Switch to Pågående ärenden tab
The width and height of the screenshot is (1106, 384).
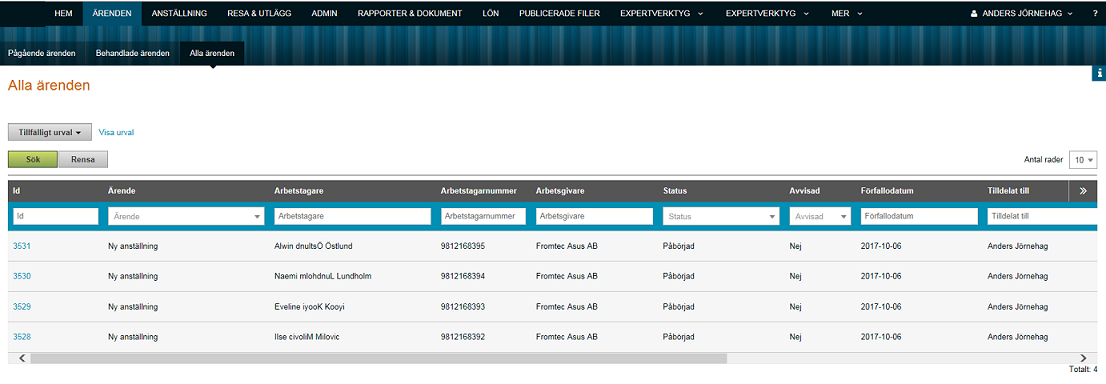pos(42,54)
